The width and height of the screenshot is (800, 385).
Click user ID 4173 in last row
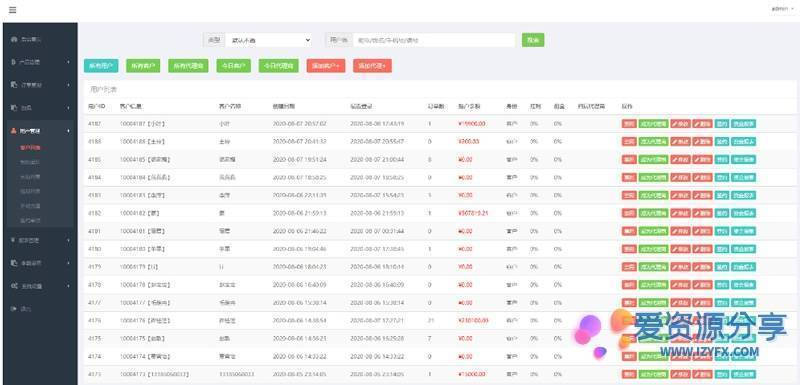click(x=94, y=374)
